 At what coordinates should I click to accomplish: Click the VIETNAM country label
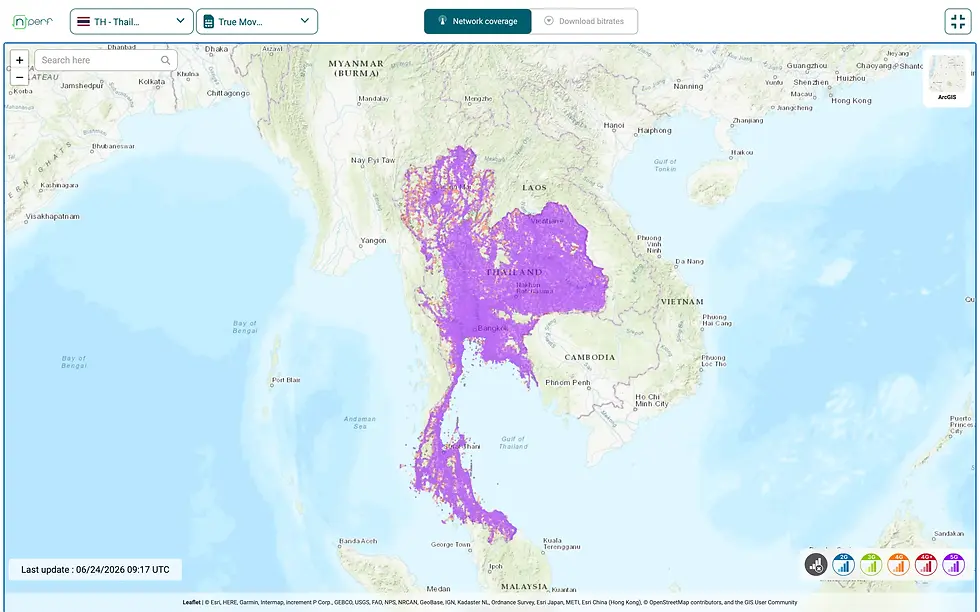pos(682,302)
